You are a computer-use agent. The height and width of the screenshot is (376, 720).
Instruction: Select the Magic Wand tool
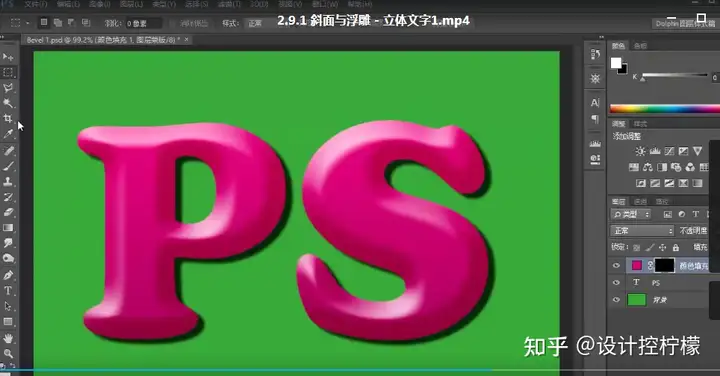coord(8,103)
